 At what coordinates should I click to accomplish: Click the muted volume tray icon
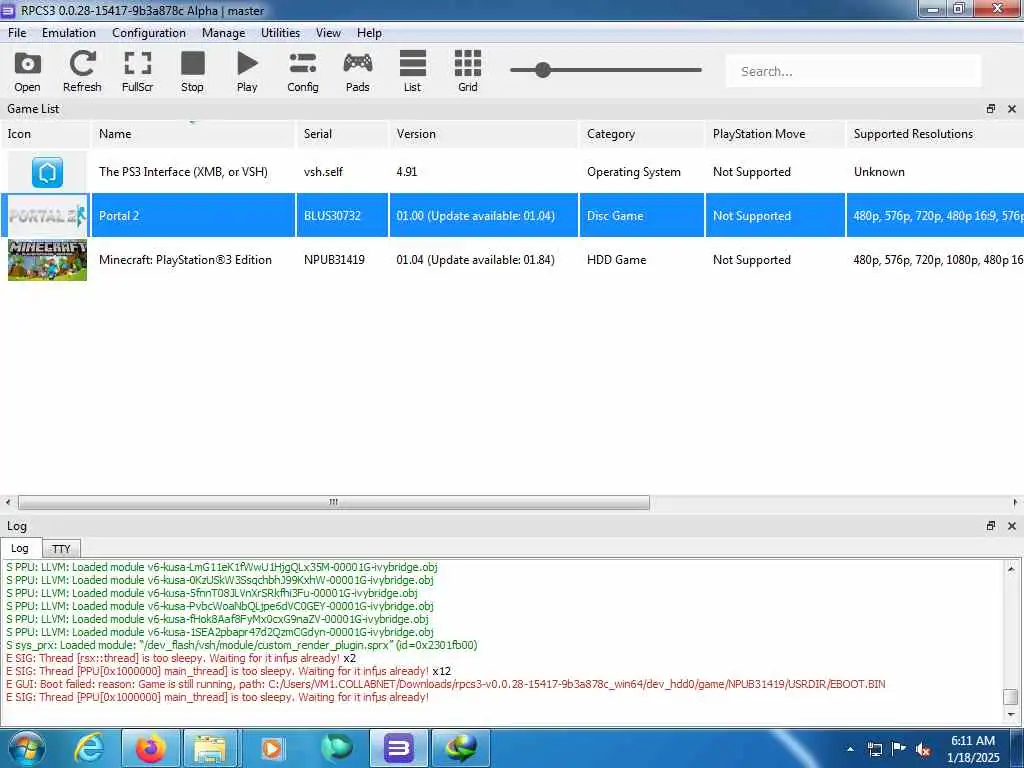tap(923, 750)
